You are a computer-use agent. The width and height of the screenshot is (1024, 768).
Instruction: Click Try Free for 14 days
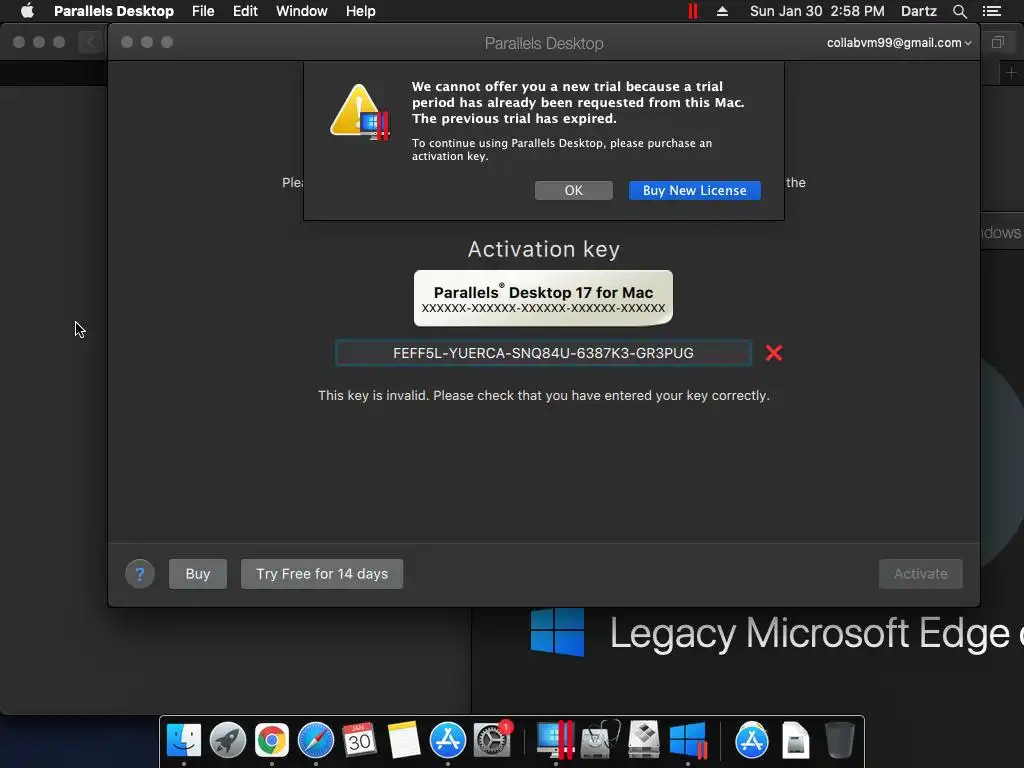pyautogui.click(x=322, y=574)
